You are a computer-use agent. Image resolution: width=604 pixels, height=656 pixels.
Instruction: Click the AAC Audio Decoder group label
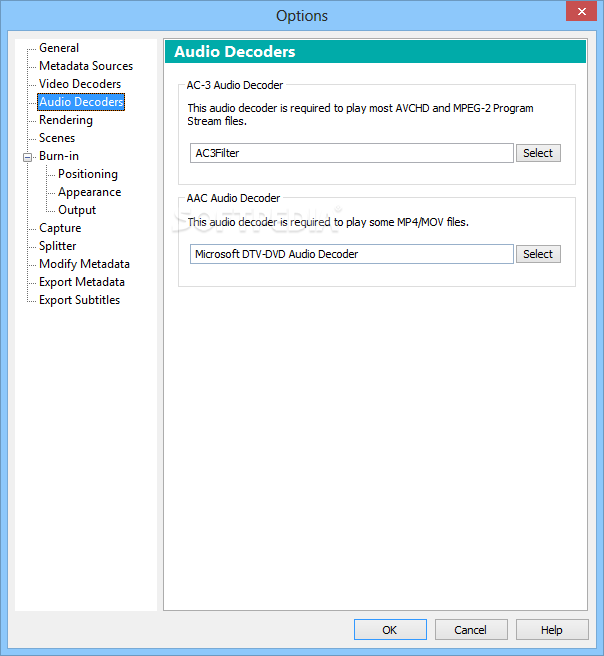[x=233, y=198]
